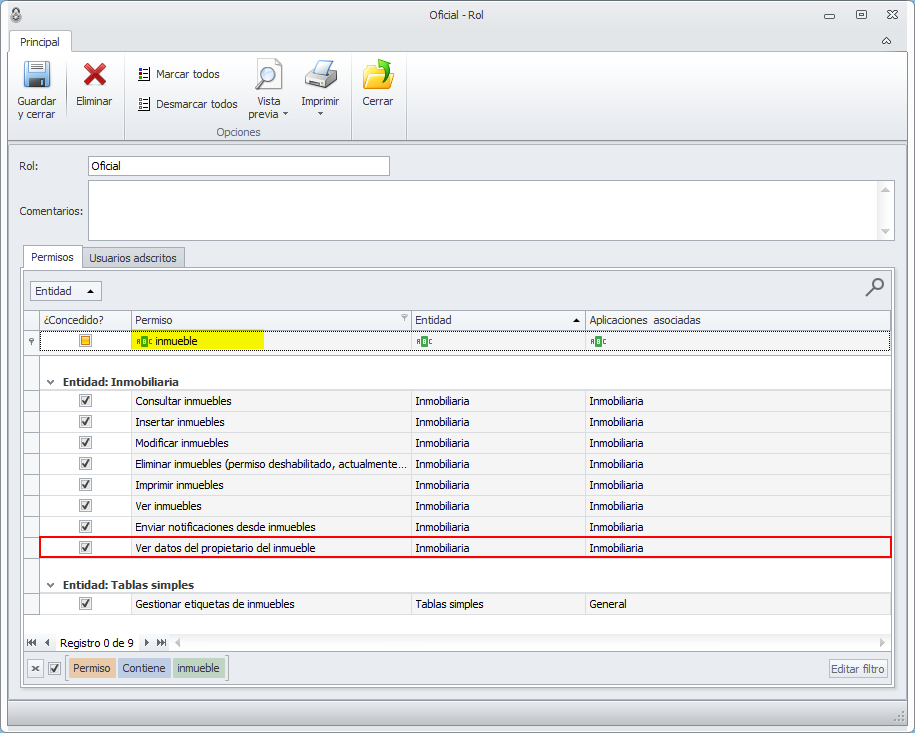The height and width of the screenshot is (733, 915).
Task: Collapse the Entidad: Inmobiliaria group
Action: point(50,382)
